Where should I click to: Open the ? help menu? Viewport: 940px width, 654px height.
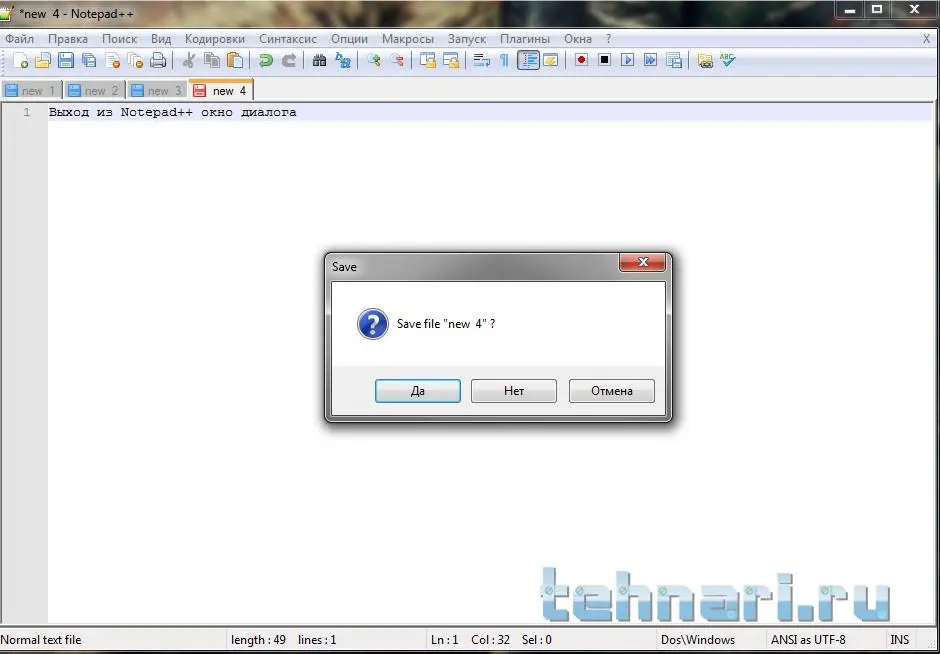[608, 39]
